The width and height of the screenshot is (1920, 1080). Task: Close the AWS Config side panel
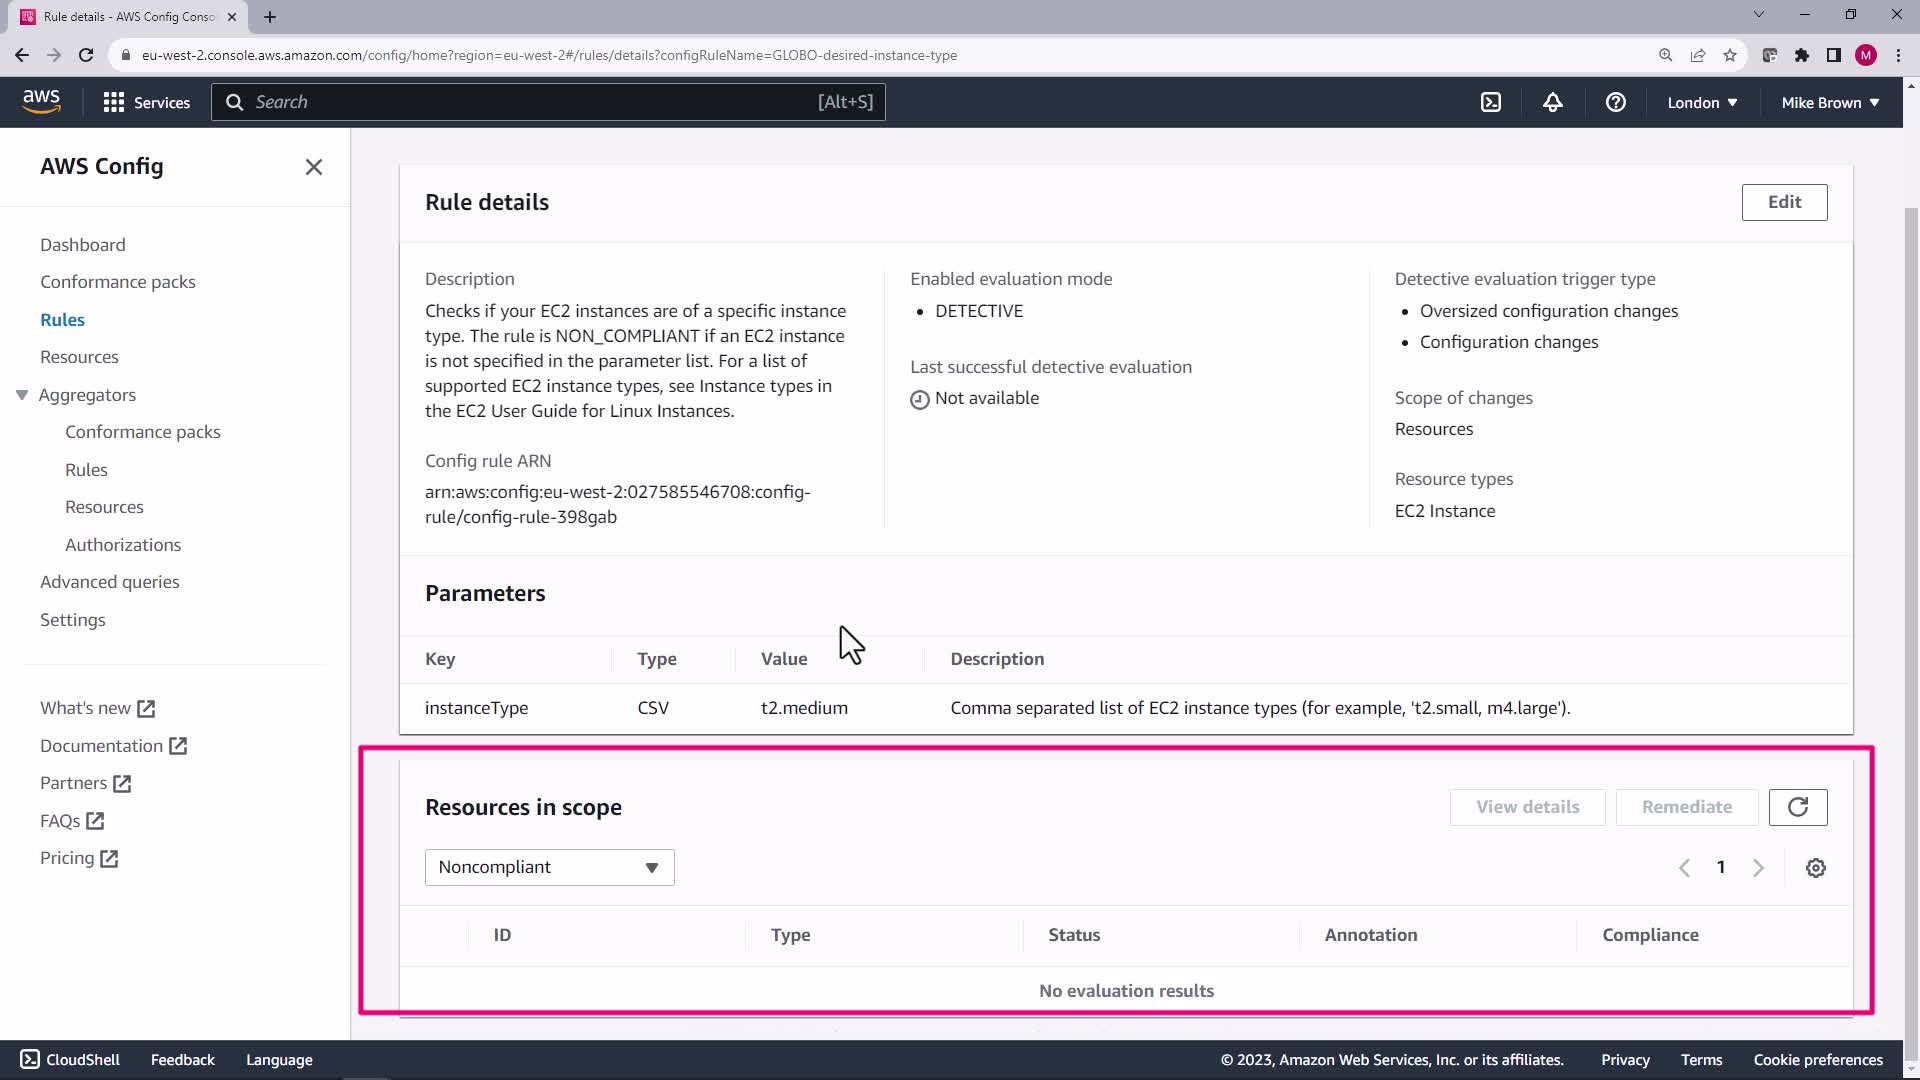click(x=313, y=167)
